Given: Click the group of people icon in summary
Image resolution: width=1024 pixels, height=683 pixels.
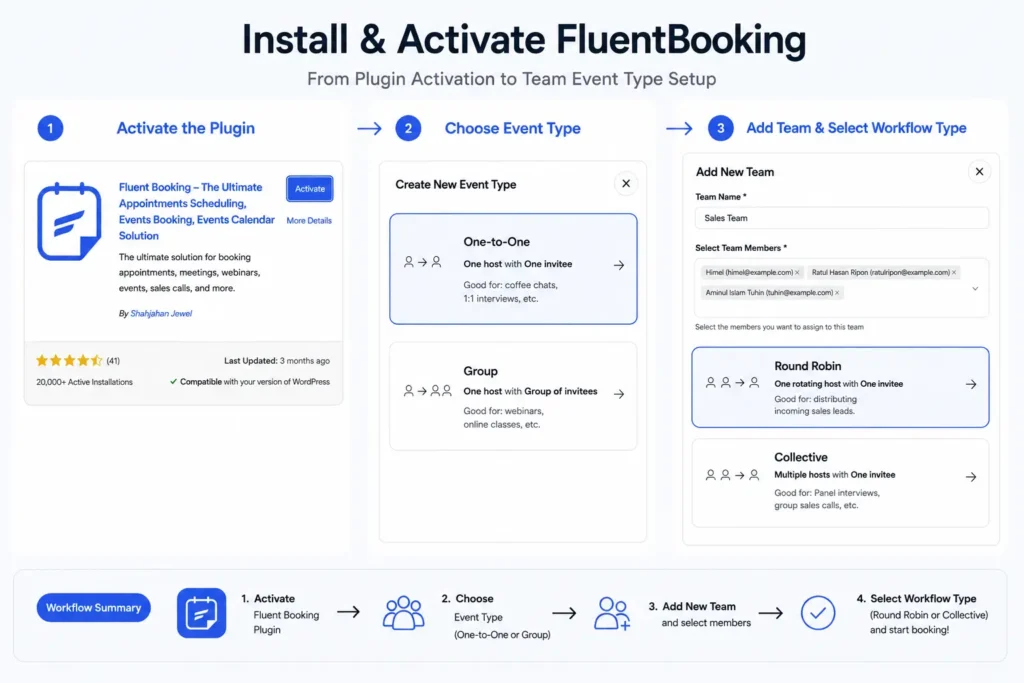Looking at the screenshot, I should click(403, 612).
